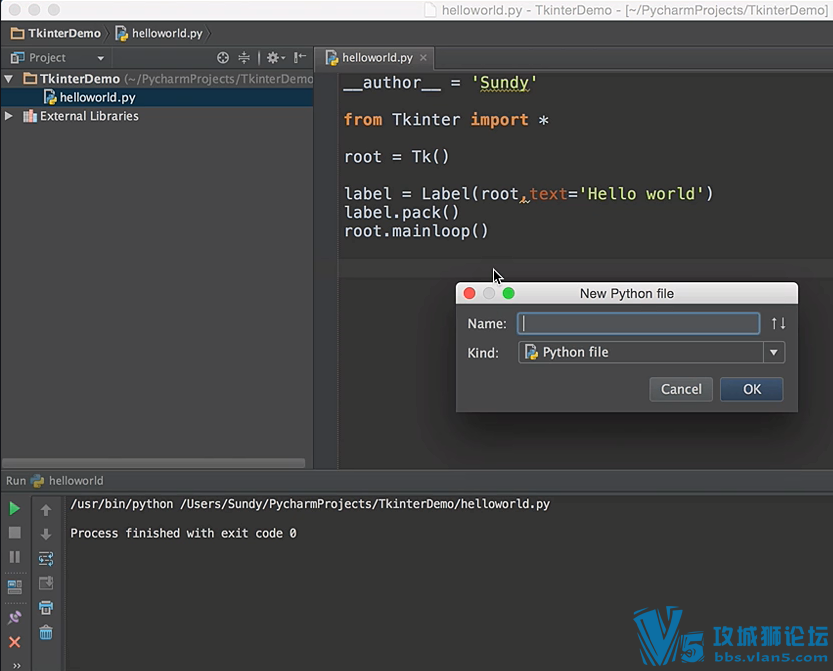Click the 'root = Tk()' line

tap(396, 157)
